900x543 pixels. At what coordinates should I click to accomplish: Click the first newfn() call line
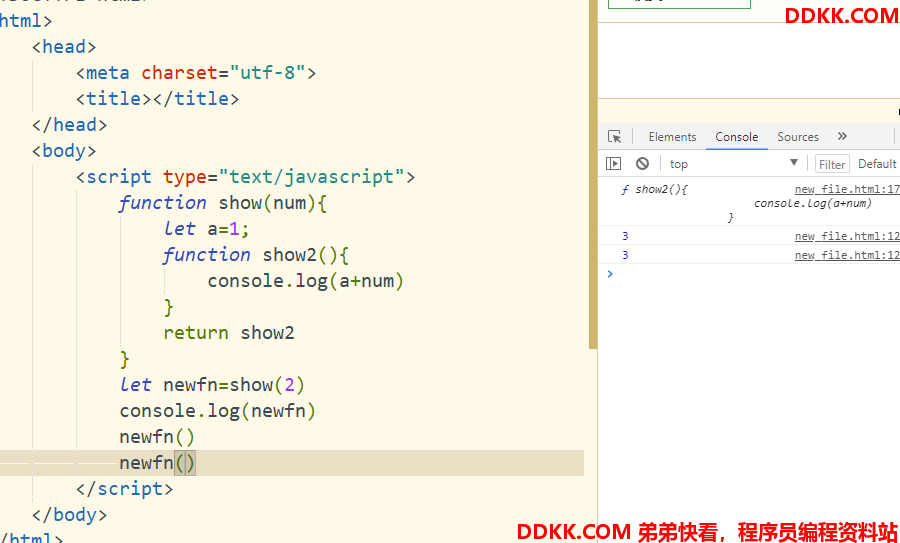click(157, 437)
